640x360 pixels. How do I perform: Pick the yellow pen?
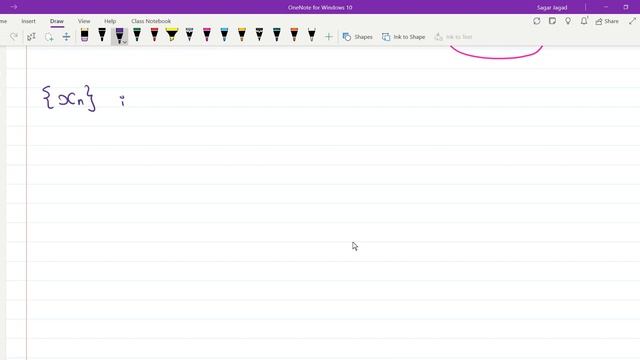[x=242, y=35]
